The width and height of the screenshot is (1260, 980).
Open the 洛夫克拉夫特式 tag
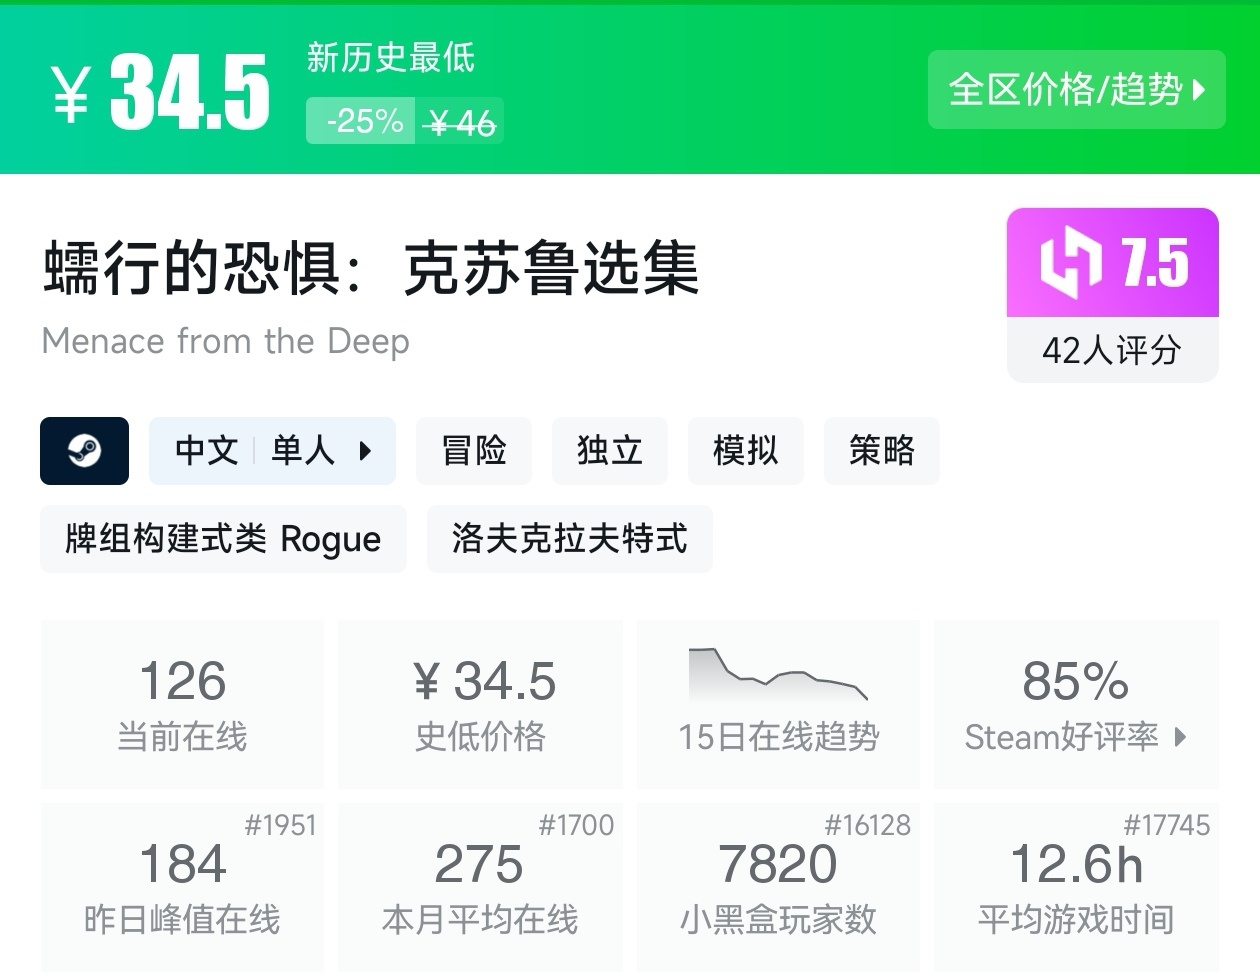click(570, 539)
